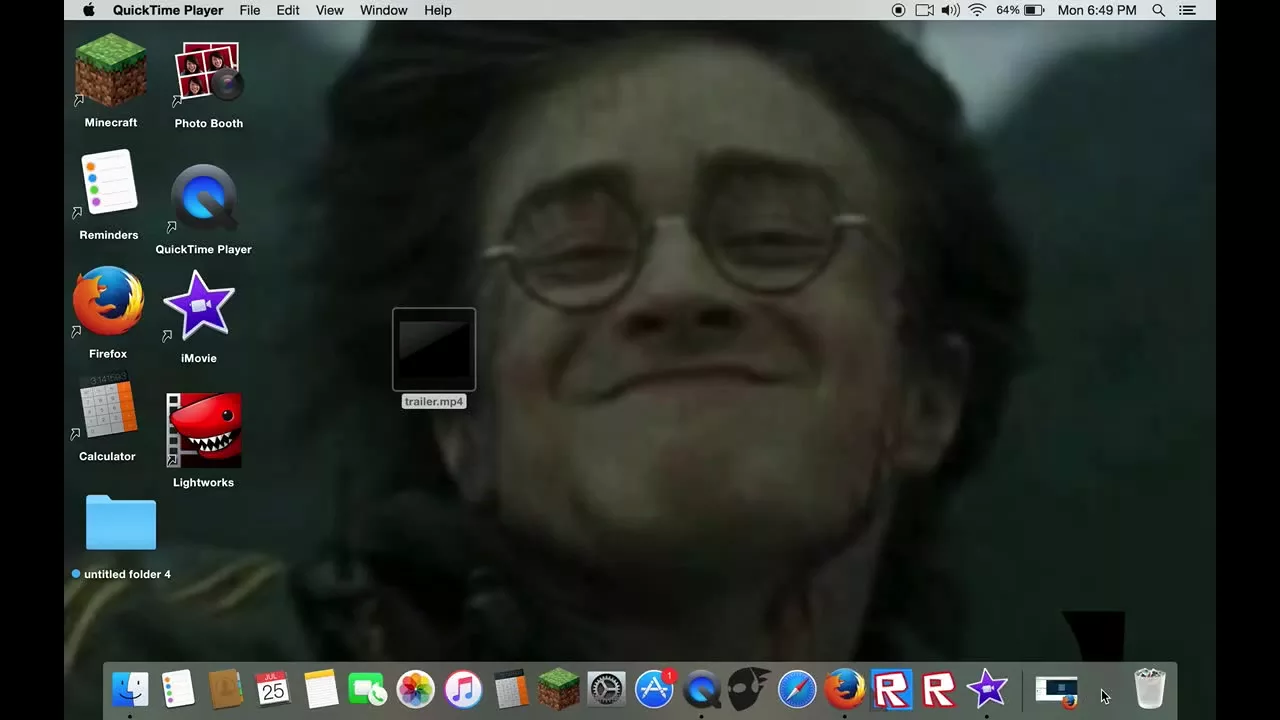Image resolution: width=1280 pixels, height=720 pixels.
Task: Open iMovie from the Dock
Action: pos(987,689)
